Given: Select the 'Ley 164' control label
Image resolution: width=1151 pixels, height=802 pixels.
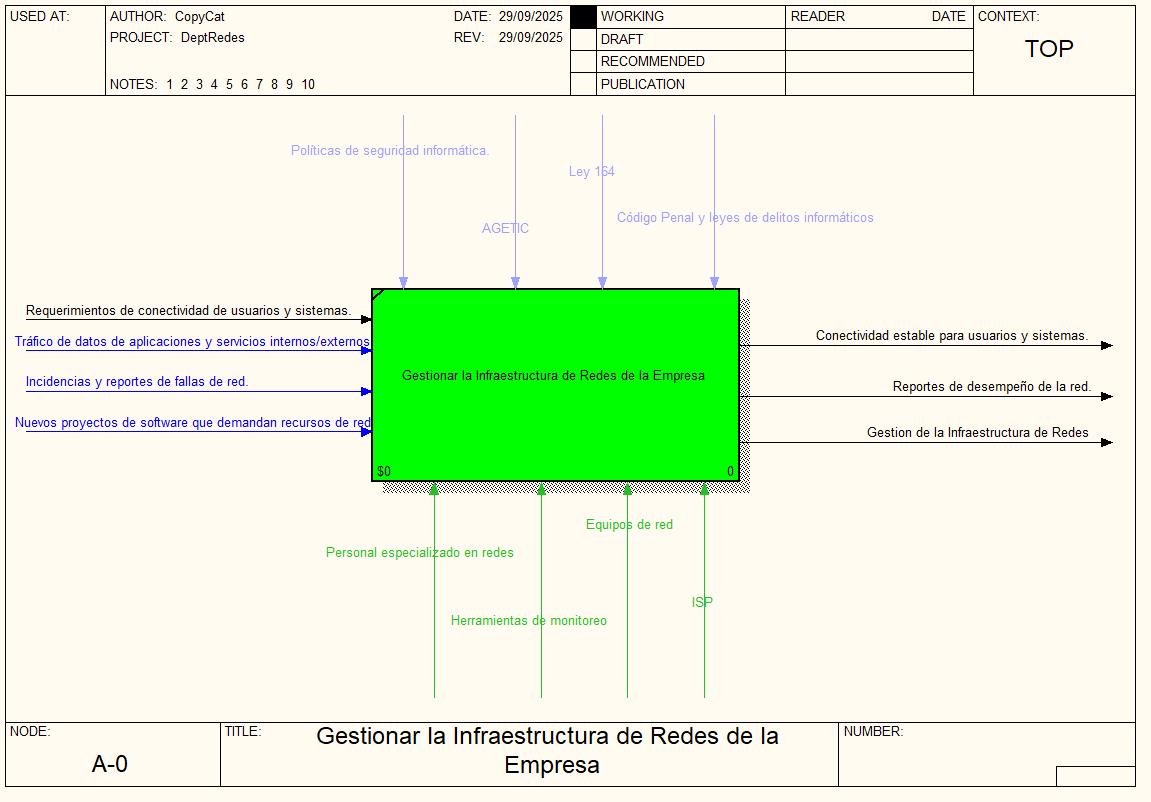Looking at the screenshot, I should pyautogui.click(x=591, y=172).
